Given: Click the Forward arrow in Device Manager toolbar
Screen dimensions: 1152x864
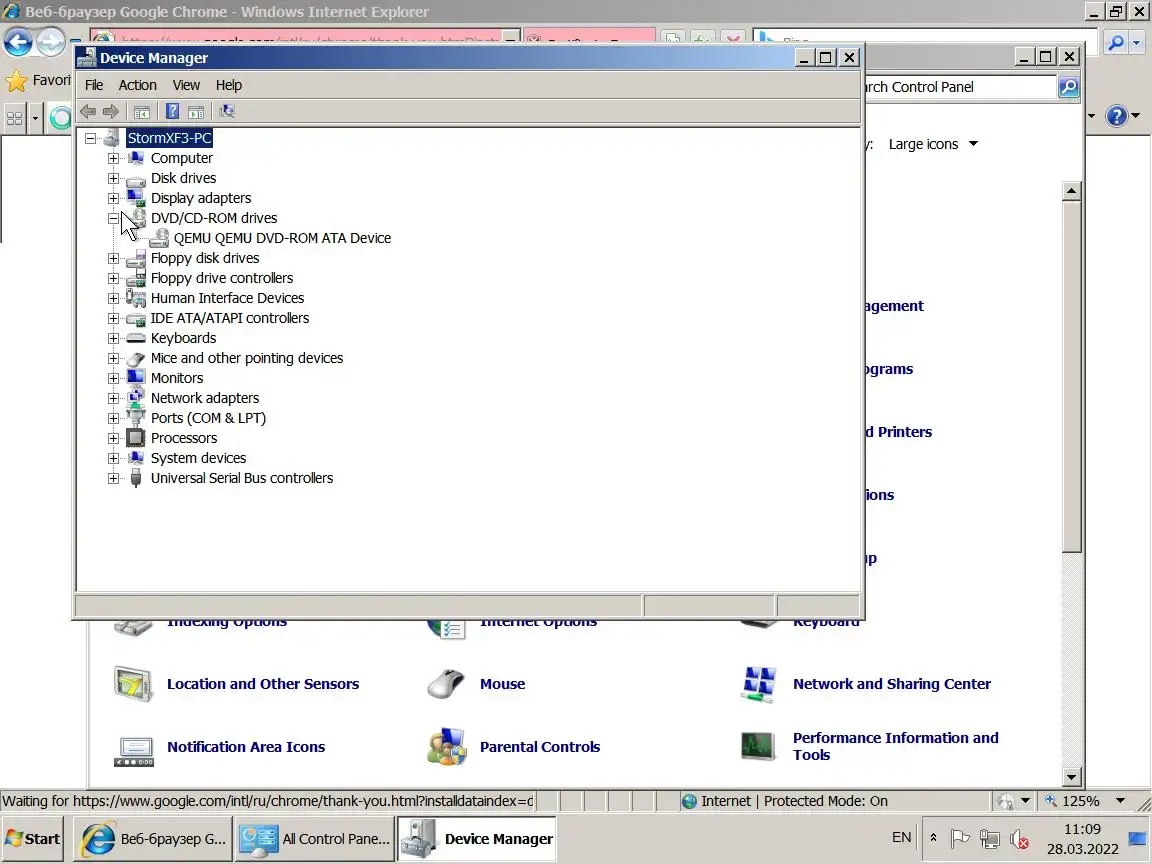Looking at the screenshot, I should (111, 111).
